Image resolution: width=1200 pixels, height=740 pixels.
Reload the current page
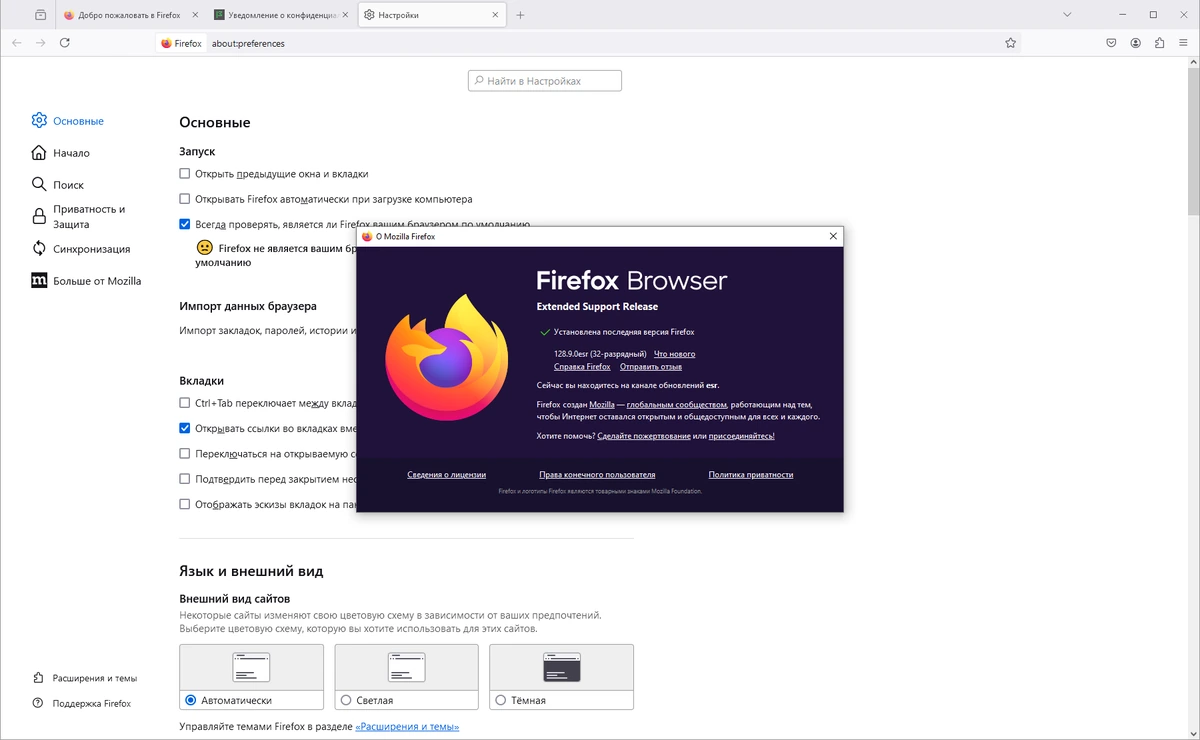tap(65, 43)
